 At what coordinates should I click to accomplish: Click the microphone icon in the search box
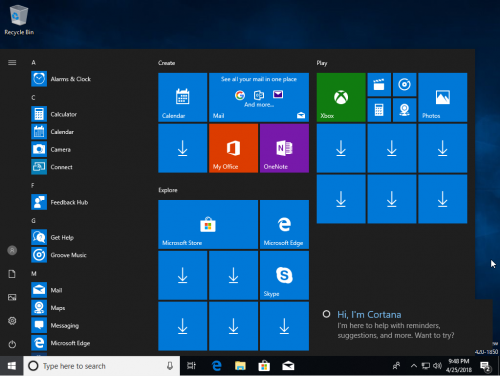point(170,366)
